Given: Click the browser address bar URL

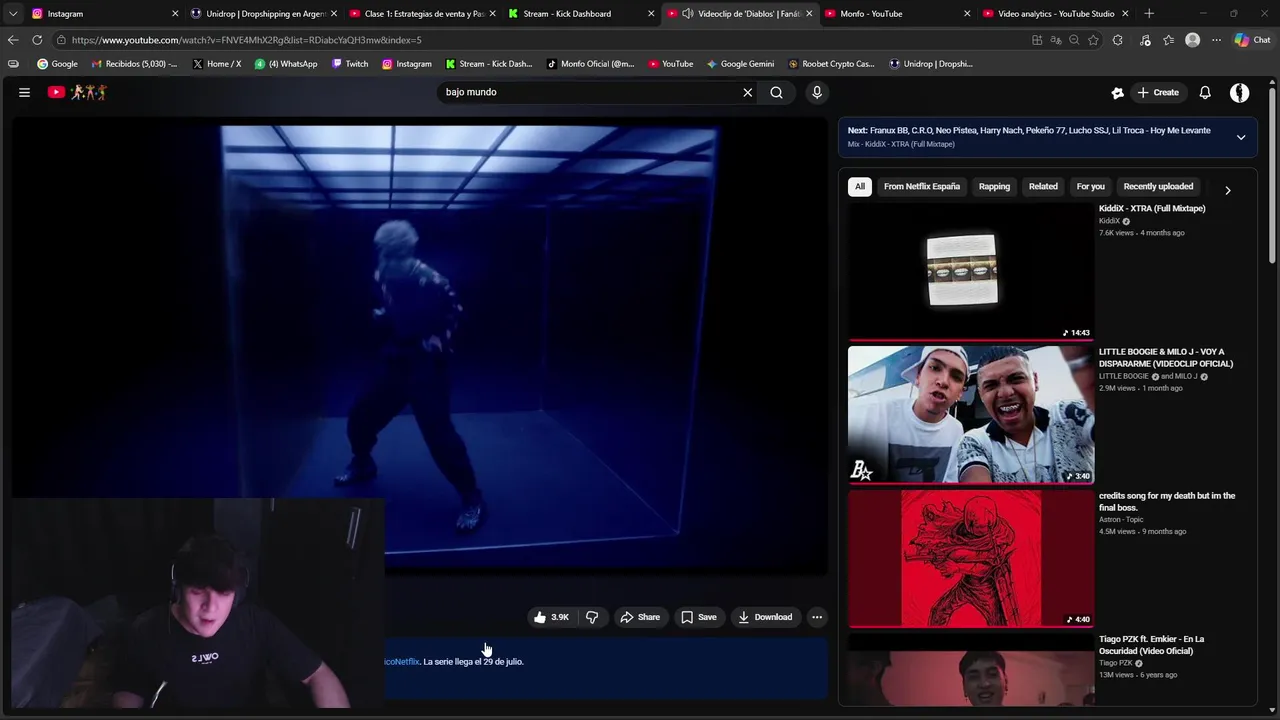Looking at the screenshot, I should [x=247, y=40].
